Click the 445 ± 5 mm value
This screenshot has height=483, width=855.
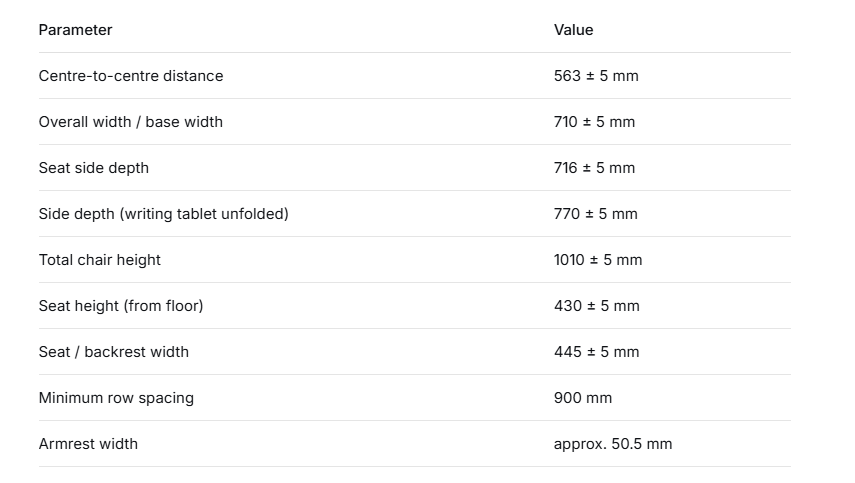[597, 352]
